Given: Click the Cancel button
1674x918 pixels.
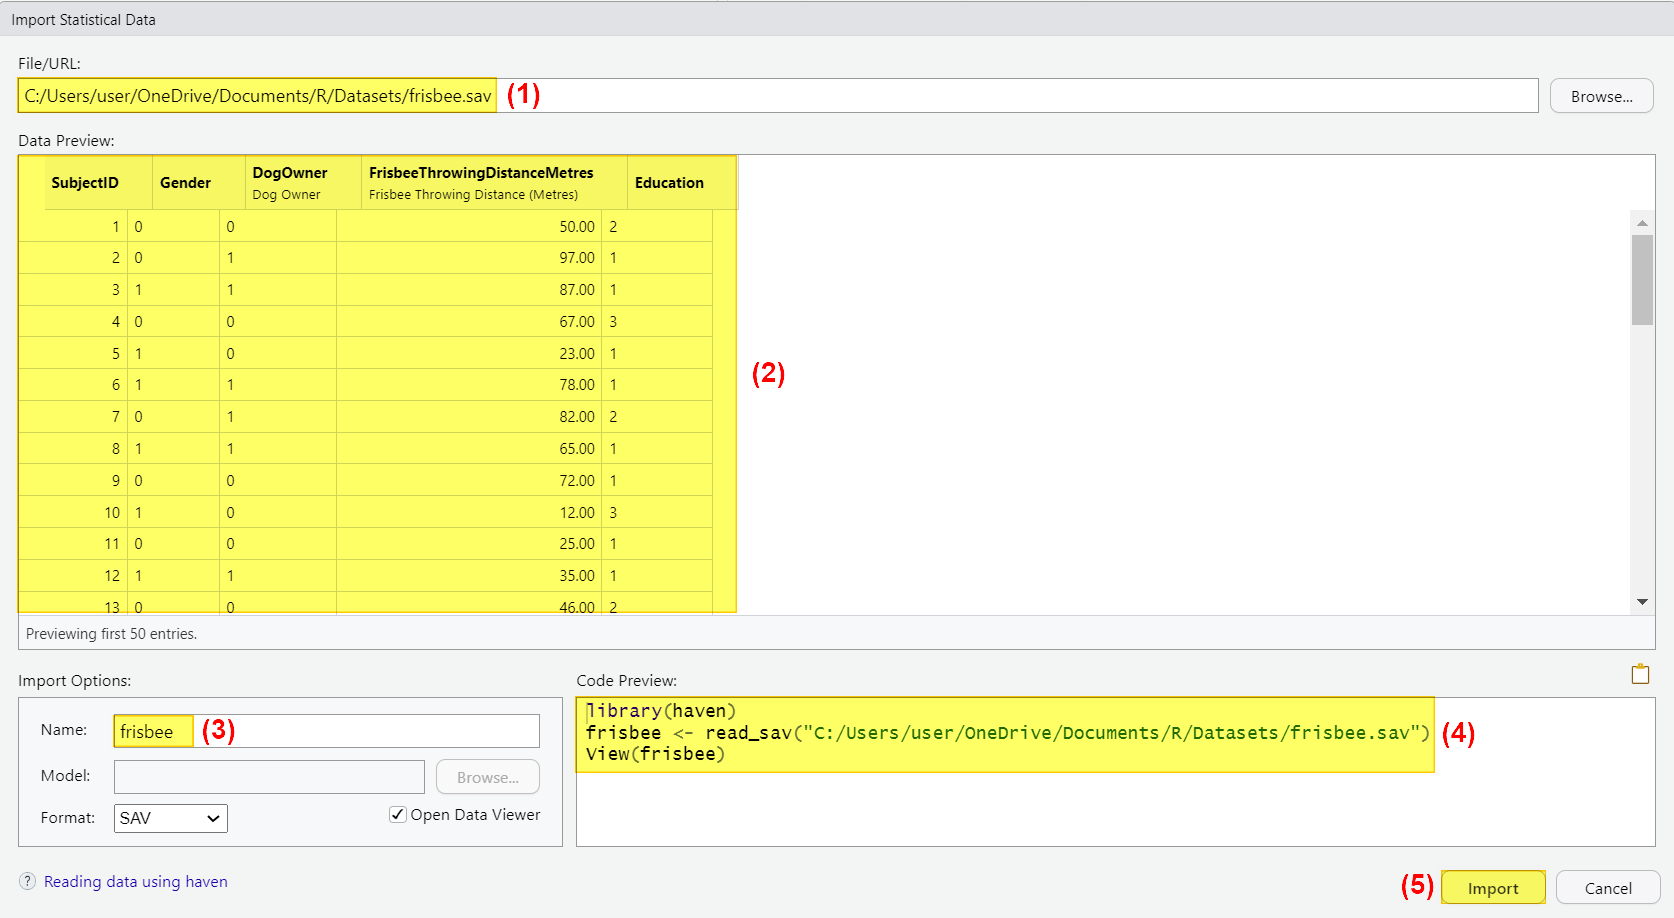Looking at the screenshot, I should [1608, 888].
